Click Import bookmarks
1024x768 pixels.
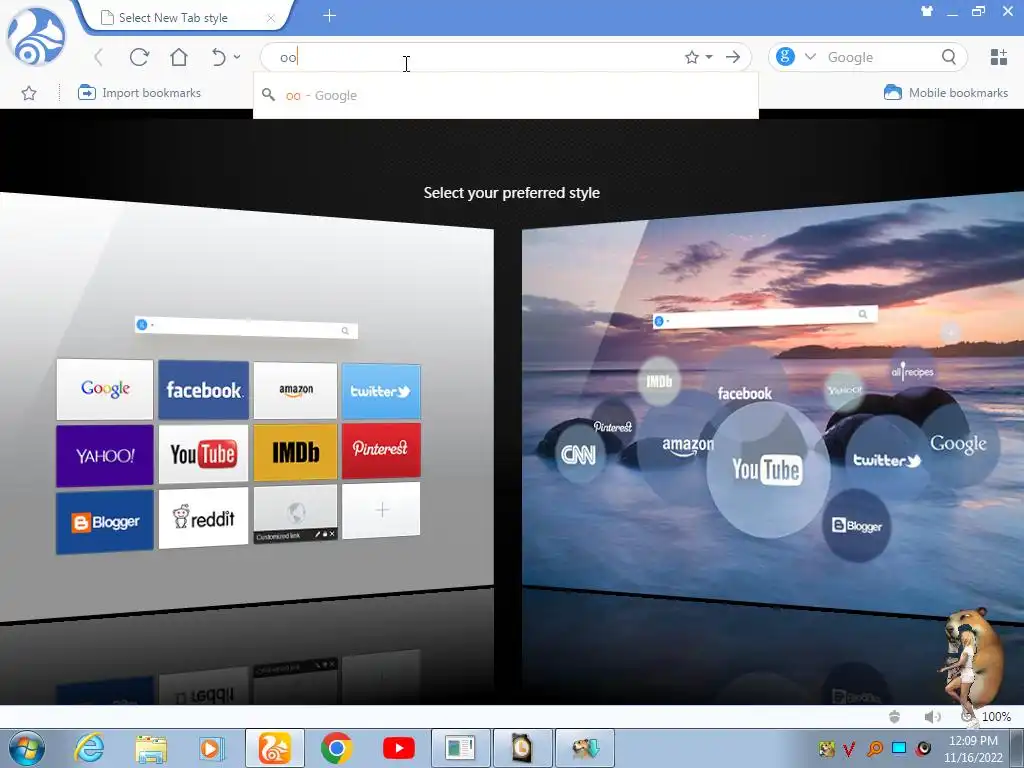point(139,93)
